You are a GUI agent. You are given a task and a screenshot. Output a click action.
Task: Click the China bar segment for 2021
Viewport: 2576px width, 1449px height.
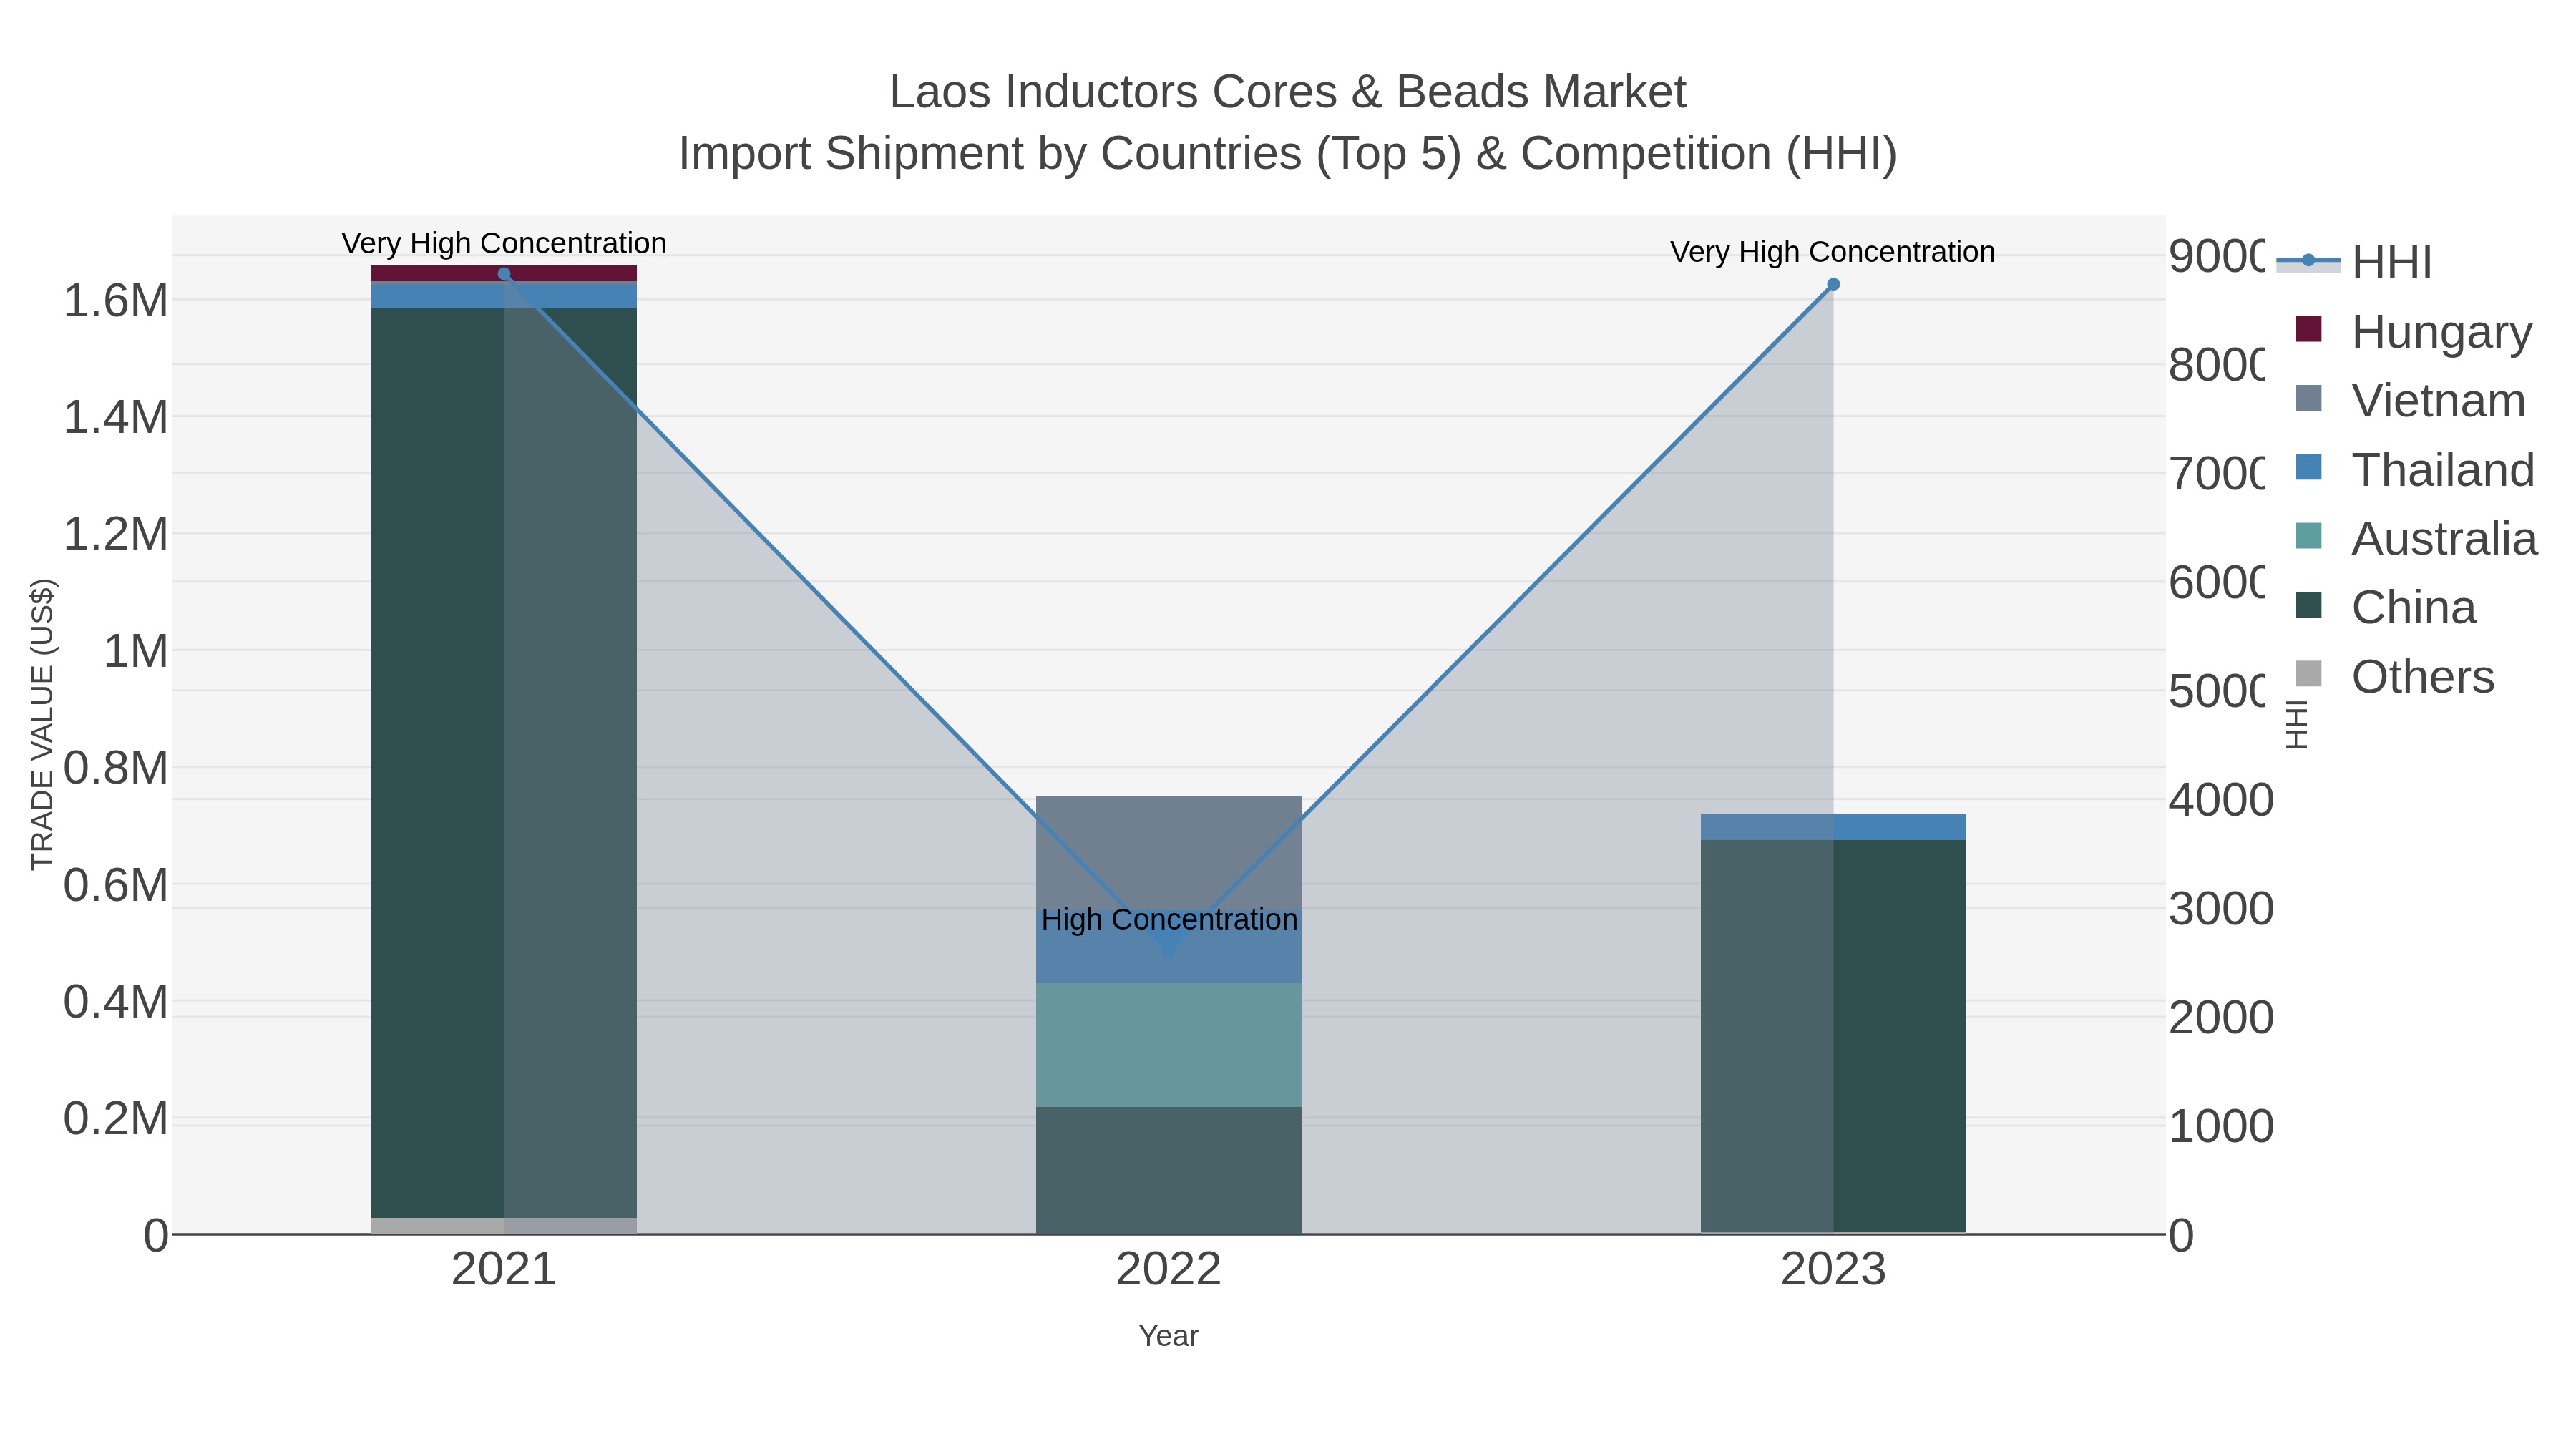(x=504, y=763)
